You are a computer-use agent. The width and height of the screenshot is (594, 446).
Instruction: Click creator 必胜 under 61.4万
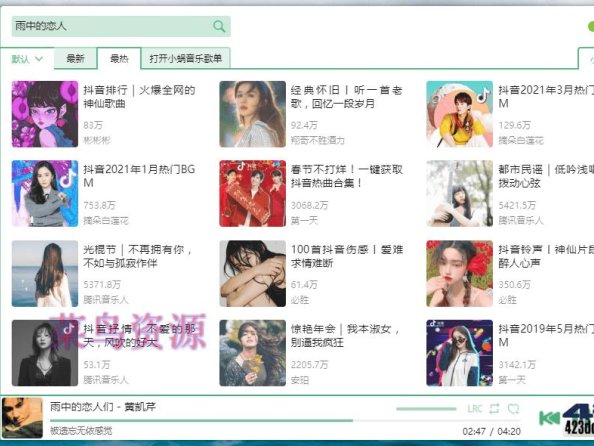[x=300, y=300]
